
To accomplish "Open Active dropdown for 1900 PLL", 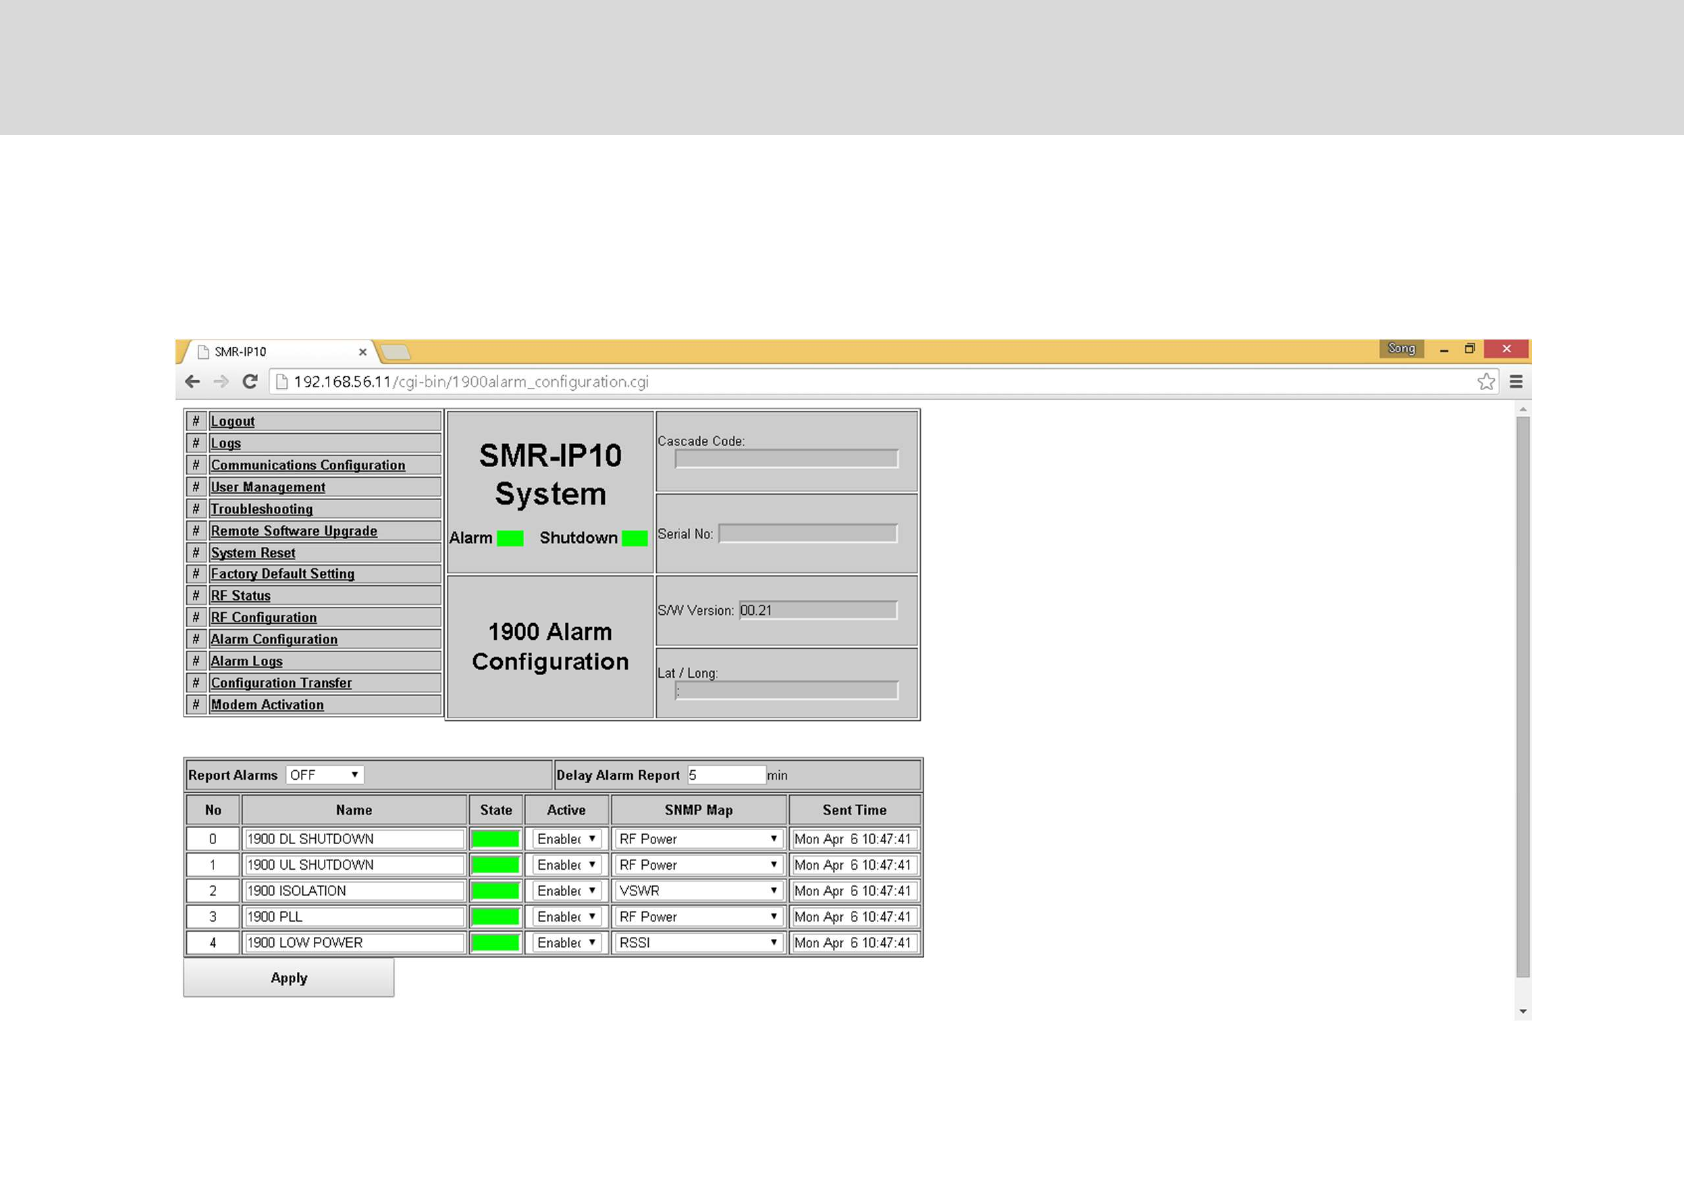I will tap(566, 917).
